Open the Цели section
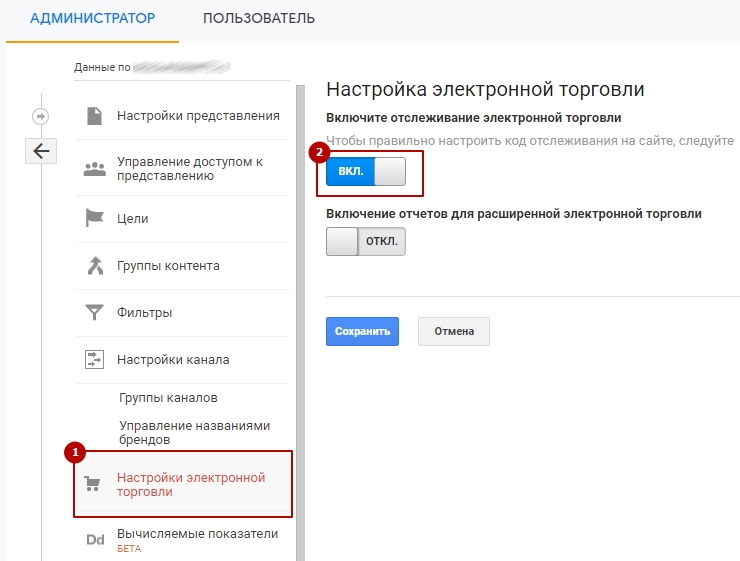 coord(133,218)
